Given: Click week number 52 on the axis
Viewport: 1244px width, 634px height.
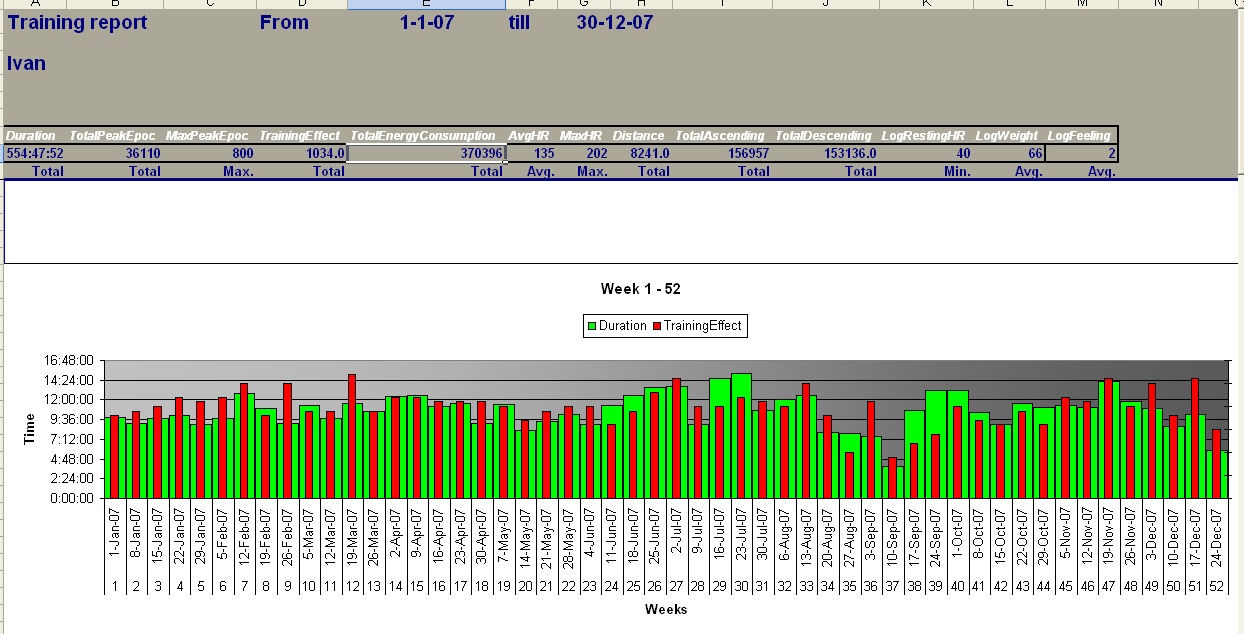Looking at the screenshot, I should point(1216,586).
